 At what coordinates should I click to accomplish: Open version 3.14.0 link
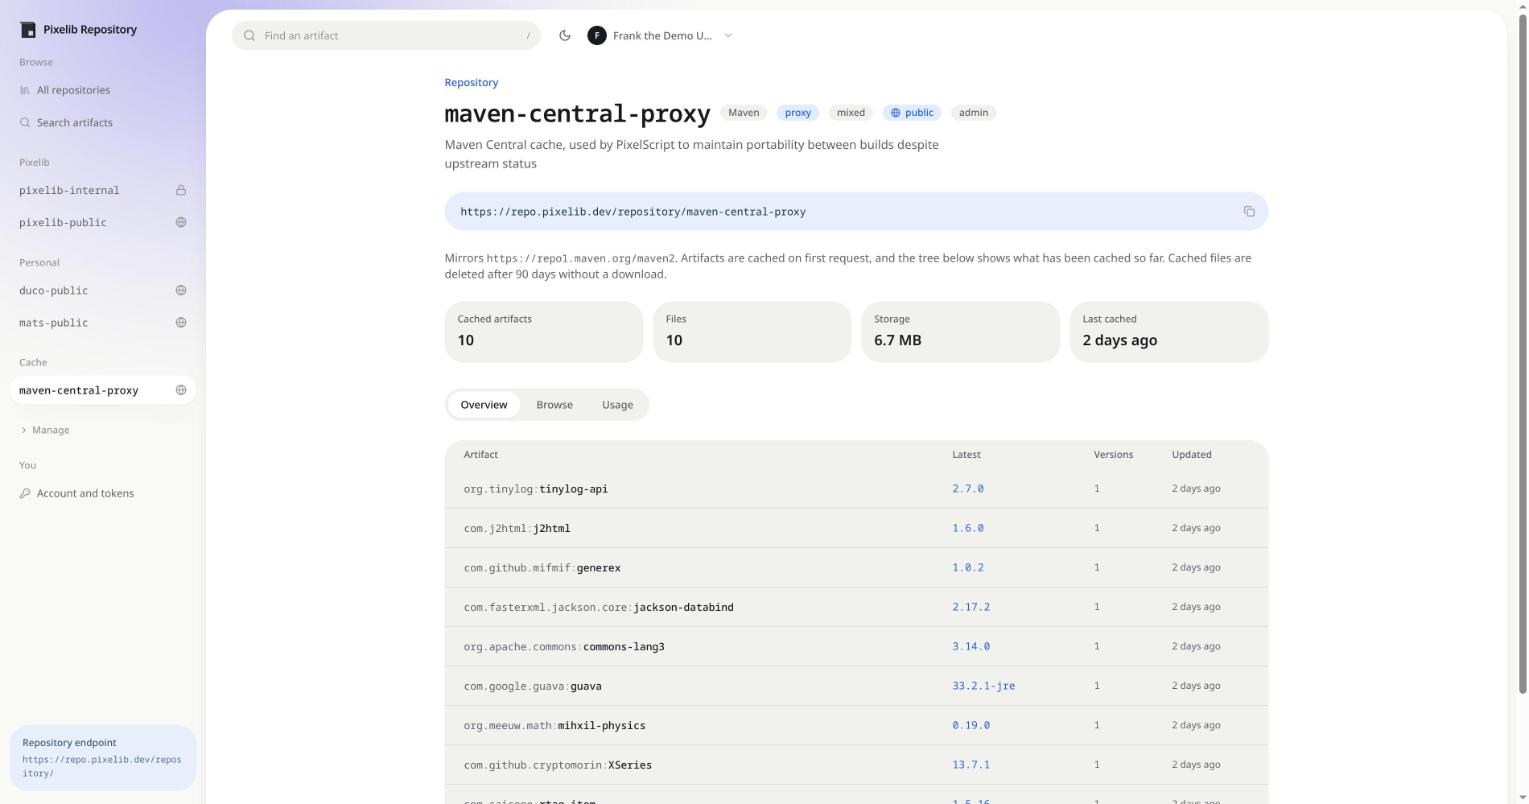tap(971, 646)
